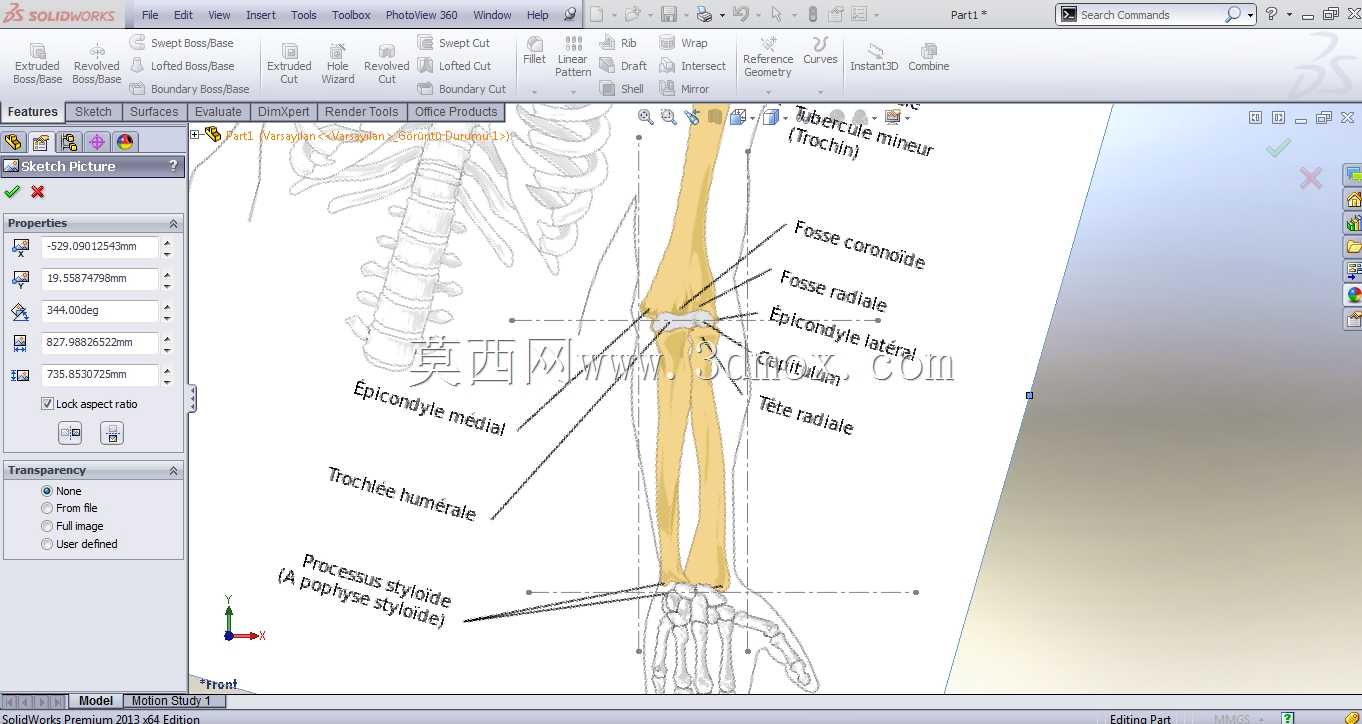Select the User defined transparency option
Screen dimensions: 1362x724
(47, 544)
